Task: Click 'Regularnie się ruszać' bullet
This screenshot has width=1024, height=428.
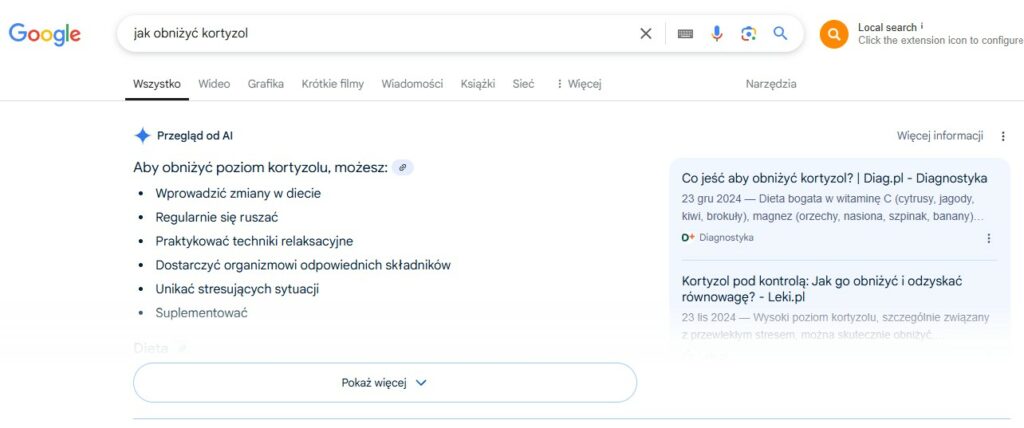Action: coord(217,217)
